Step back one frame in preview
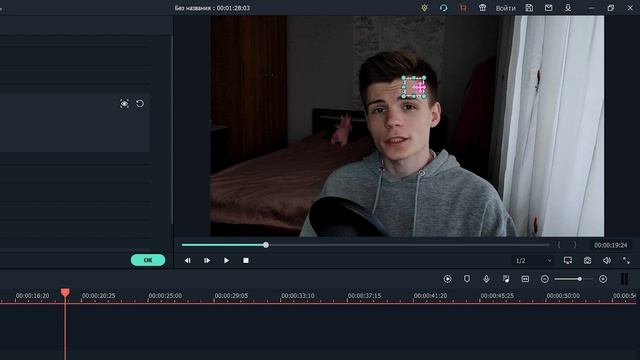 click(x=187, y=260)
